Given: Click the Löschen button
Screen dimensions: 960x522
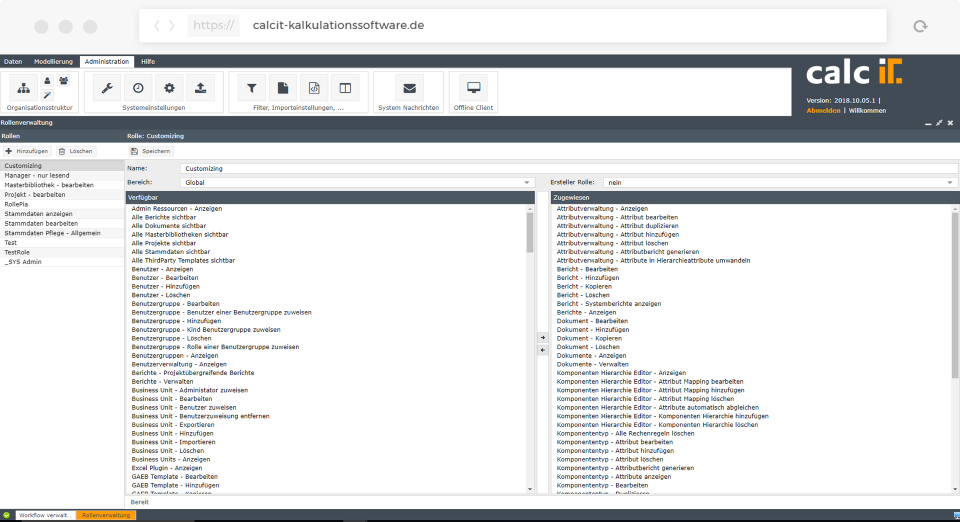Looking at the screenshot, I should pos(75,151).
